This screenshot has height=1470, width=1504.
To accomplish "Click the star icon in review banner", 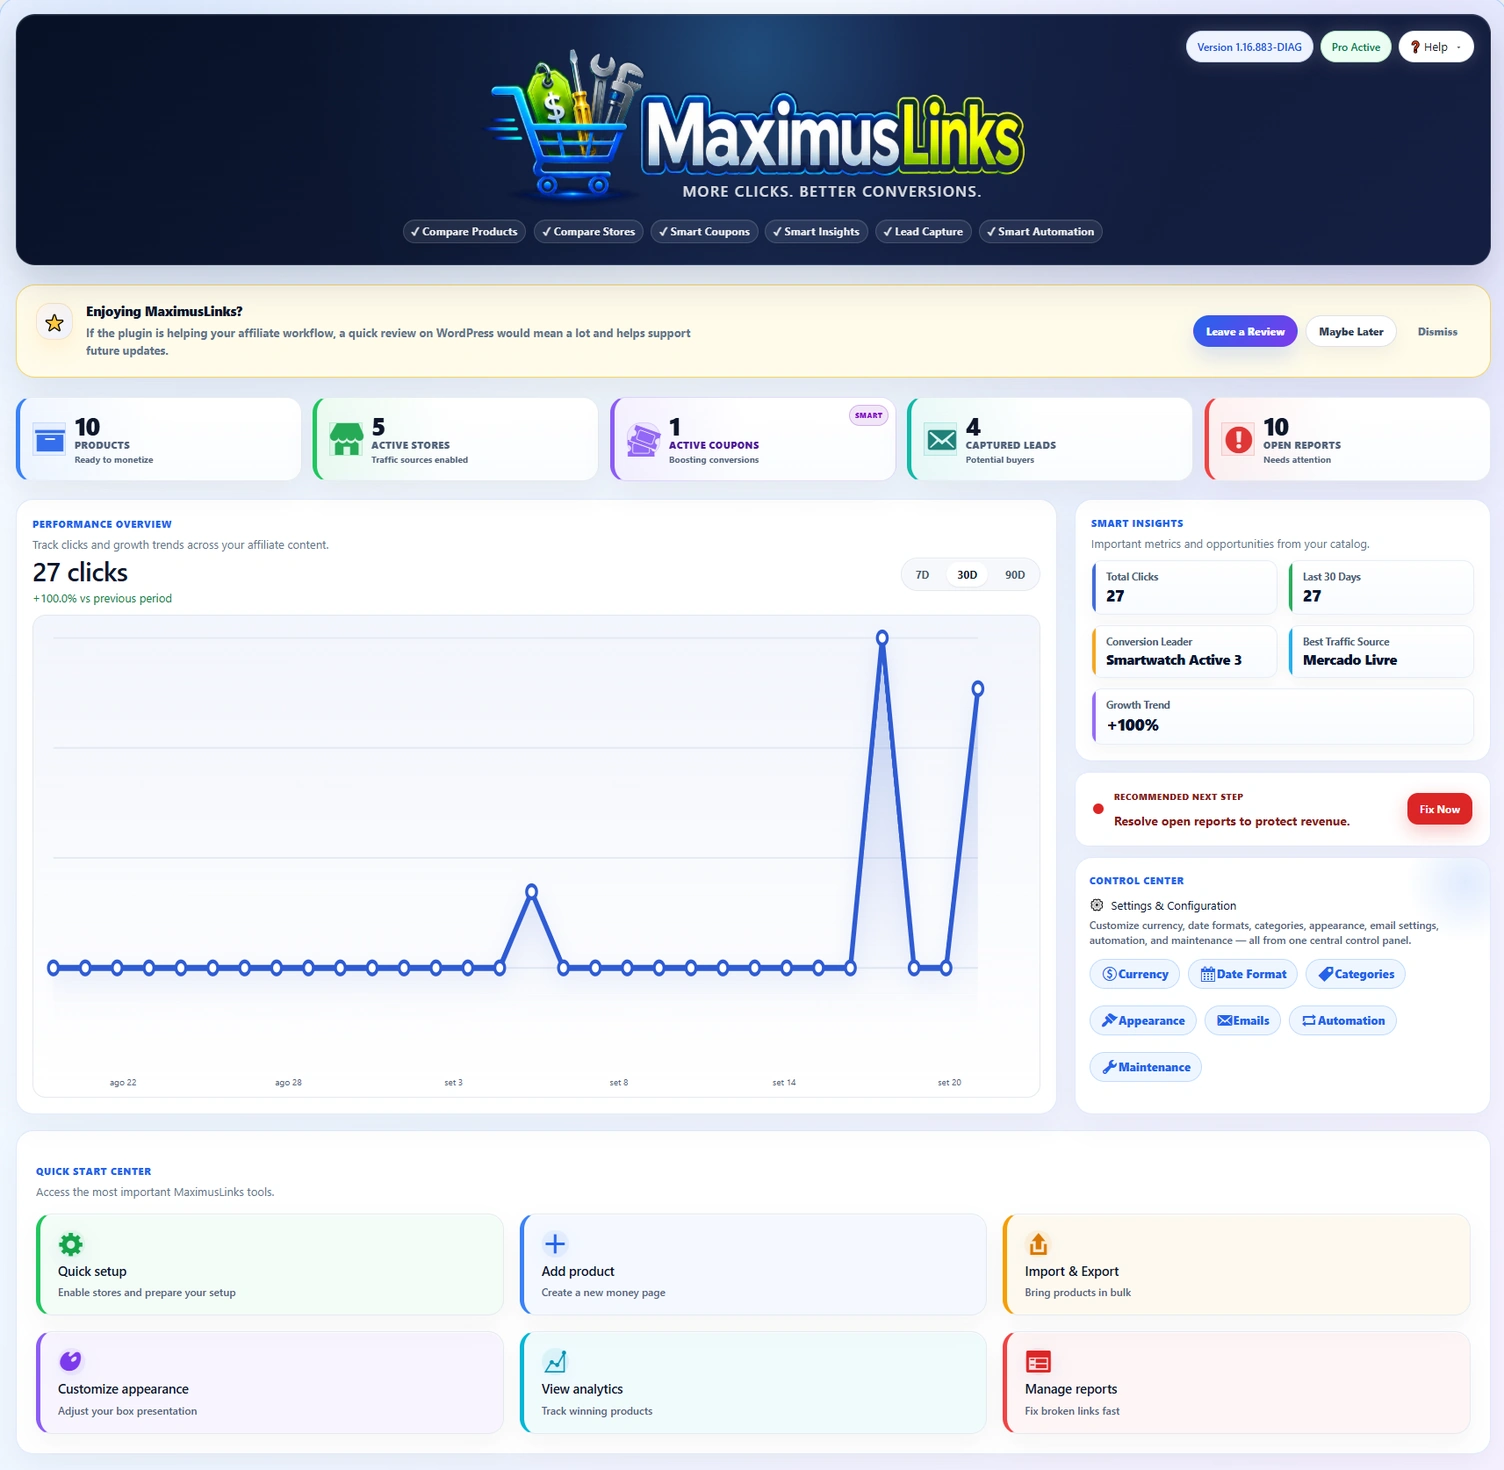I will [x=55, y=323].
